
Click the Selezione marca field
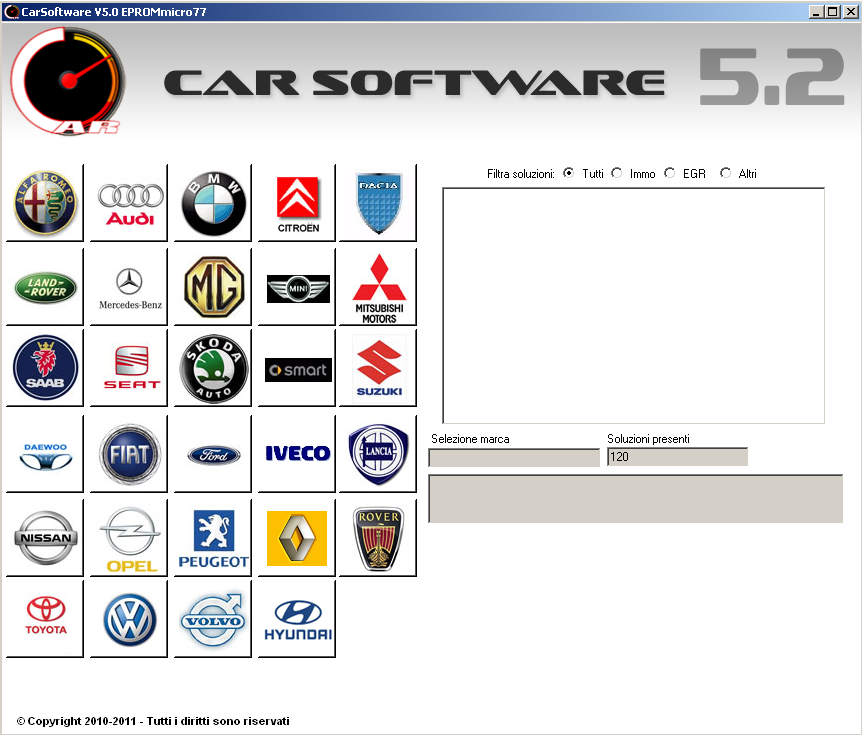pyautogui.click(x=514, y=457)
